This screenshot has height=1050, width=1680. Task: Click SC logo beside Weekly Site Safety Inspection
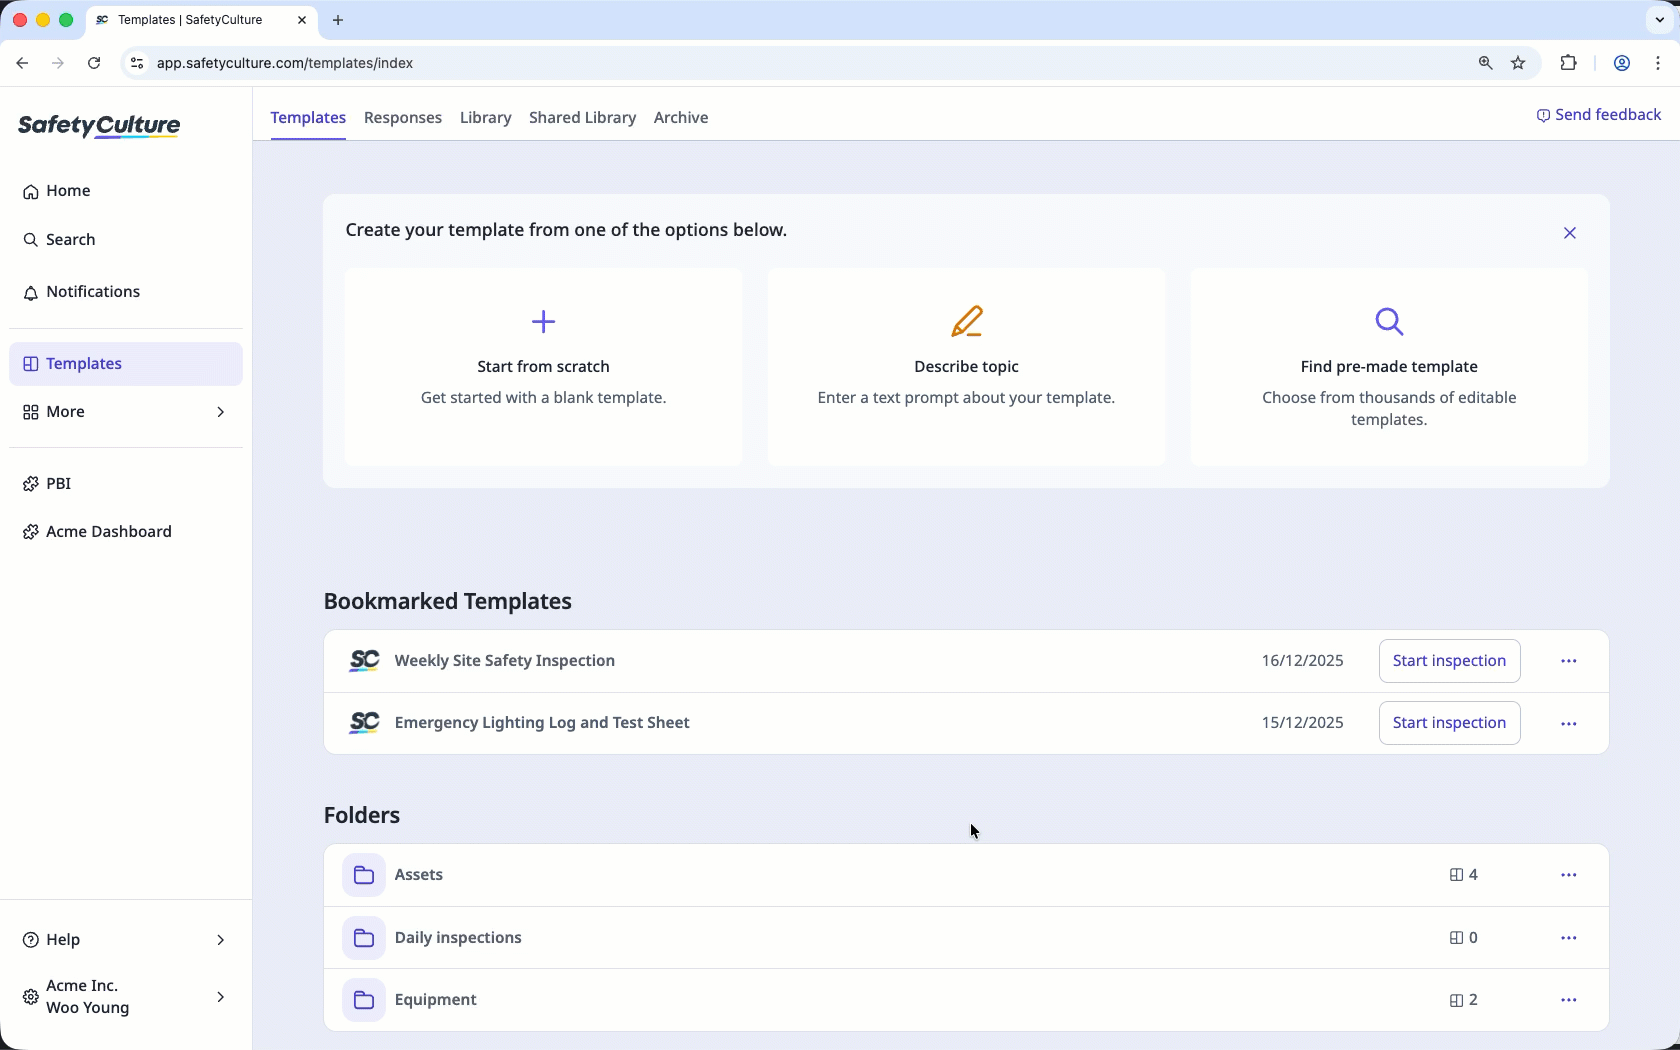click(364, 661)
